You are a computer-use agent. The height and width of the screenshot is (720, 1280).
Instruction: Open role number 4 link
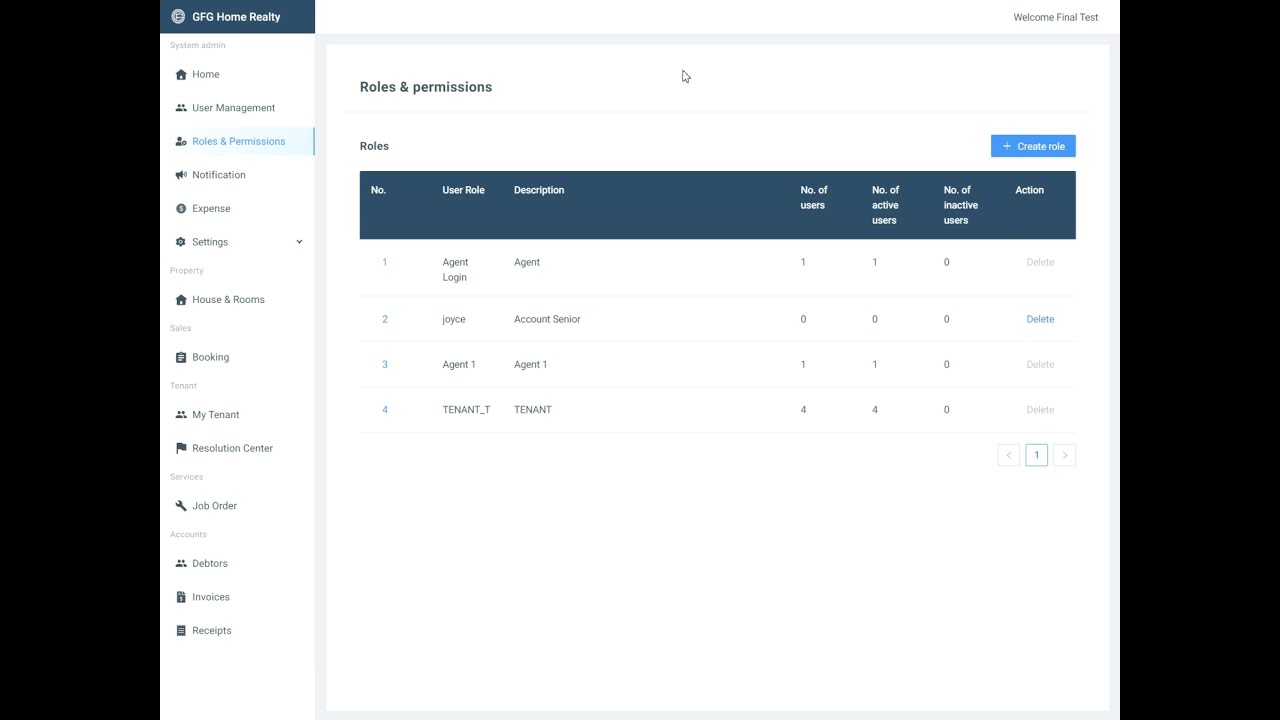point(385,410)
